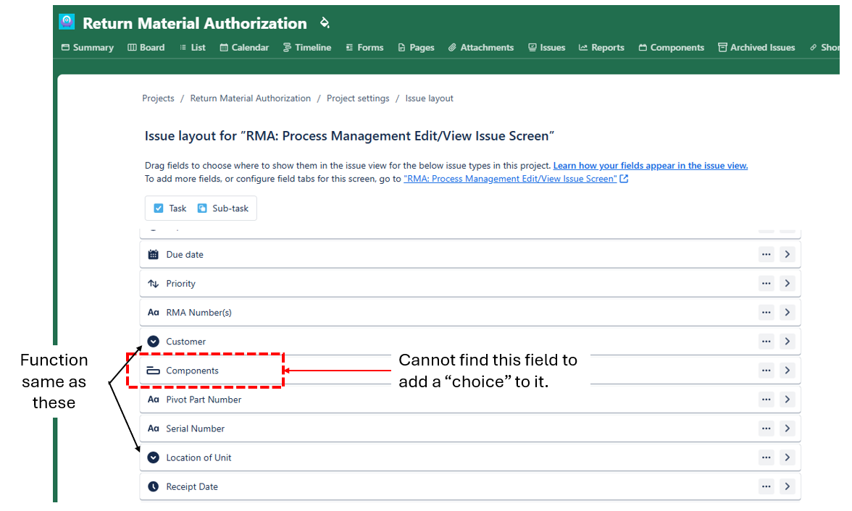The height and width of the screenshot is (511, 852).
Task: Open the Summary tab
Action: point(87,48)
